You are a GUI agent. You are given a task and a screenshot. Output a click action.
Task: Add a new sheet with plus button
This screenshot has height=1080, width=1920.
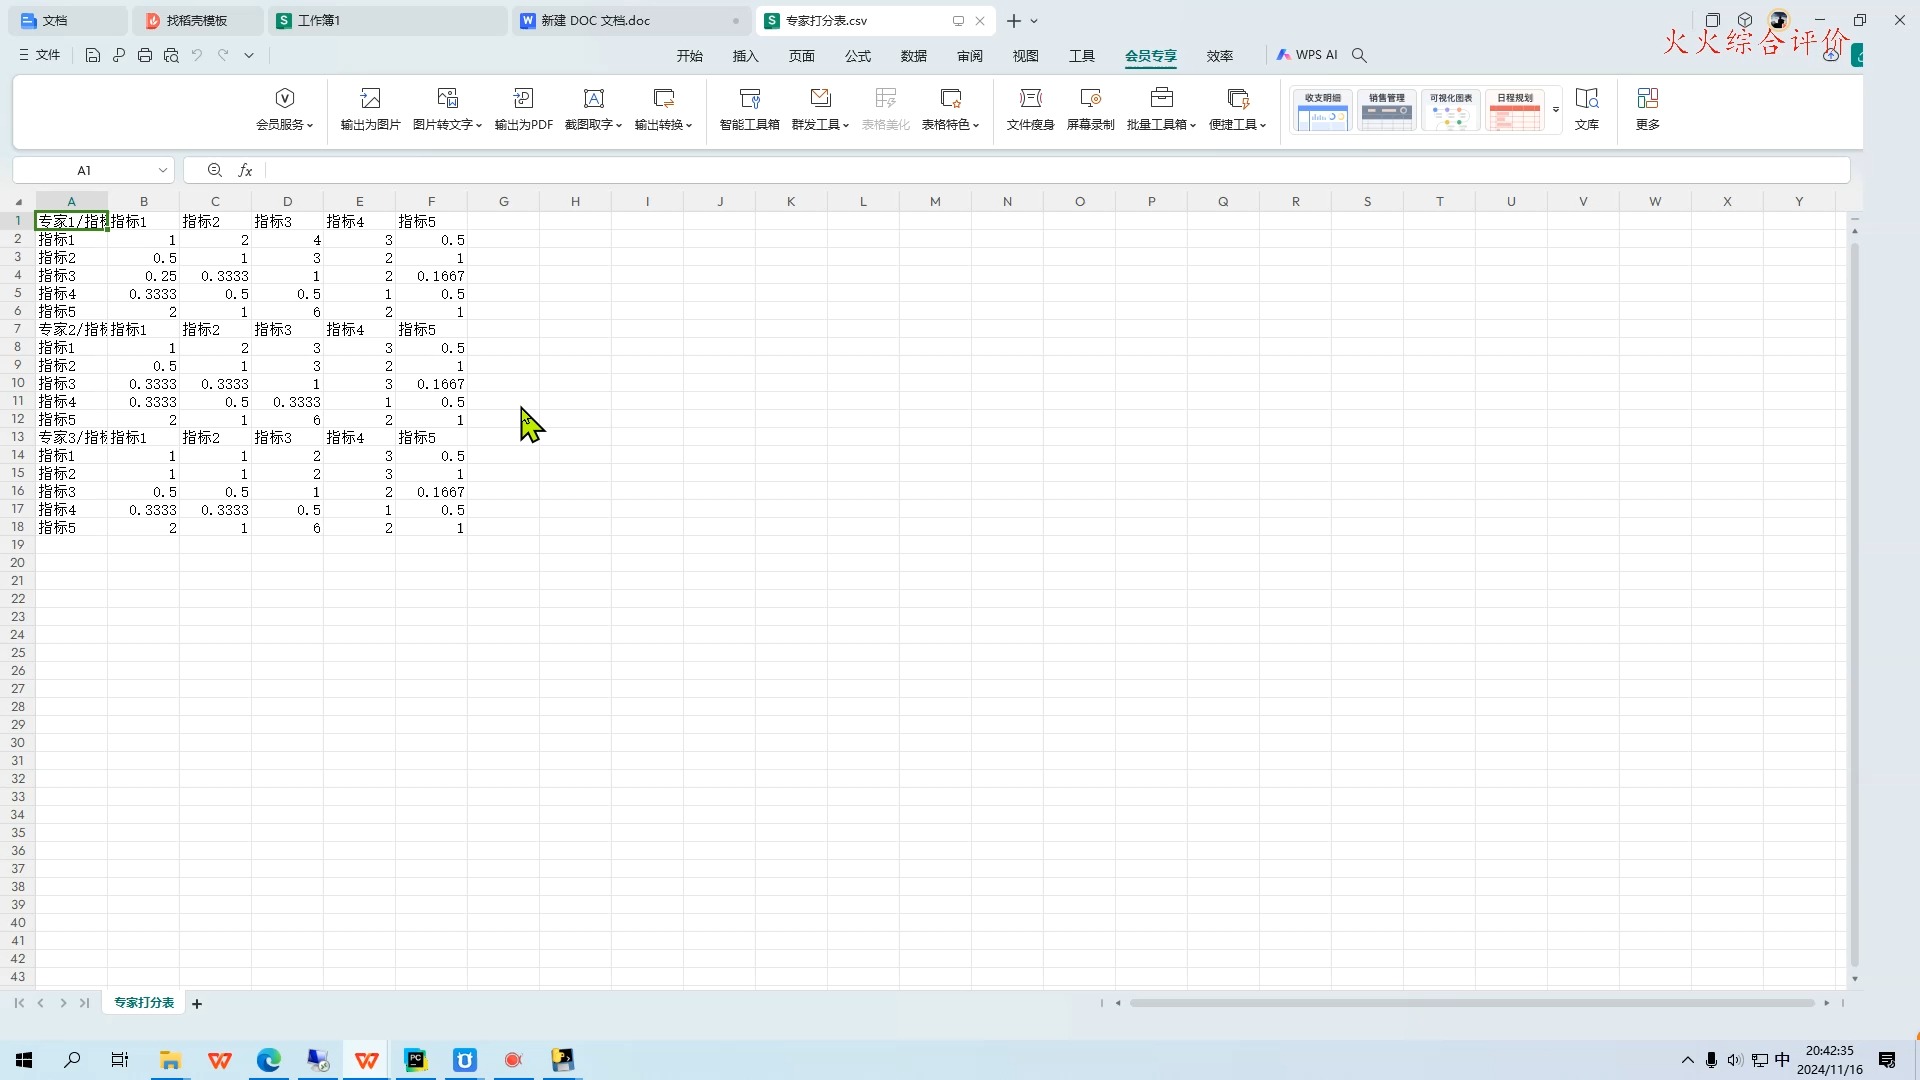197,1004
